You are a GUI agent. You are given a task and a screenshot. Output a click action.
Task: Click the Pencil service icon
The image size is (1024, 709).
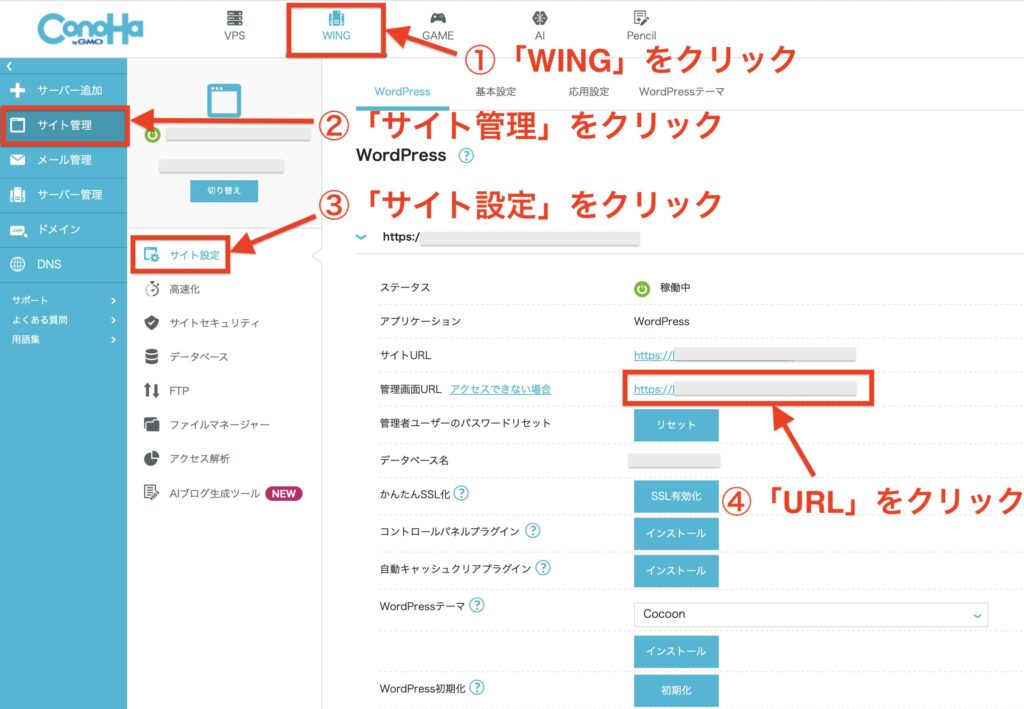641,19
